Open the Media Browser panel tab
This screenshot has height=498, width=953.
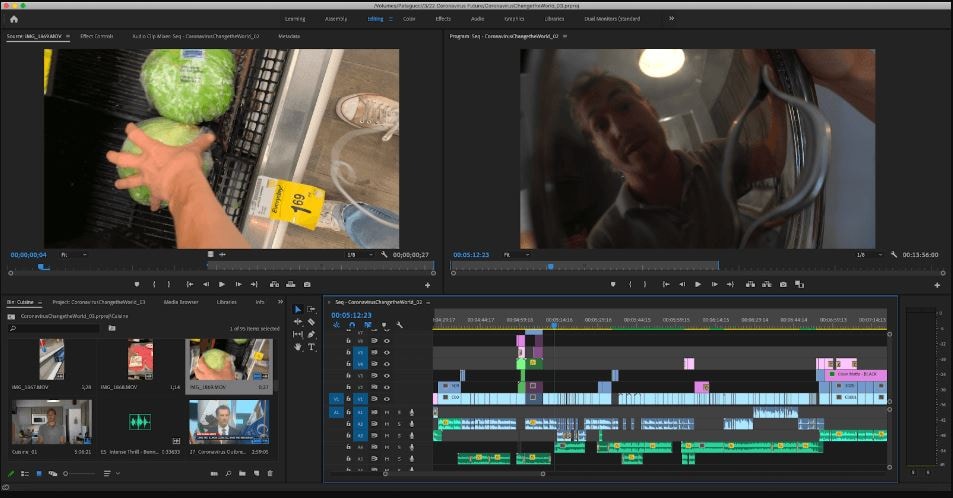(x=181, y=301)
